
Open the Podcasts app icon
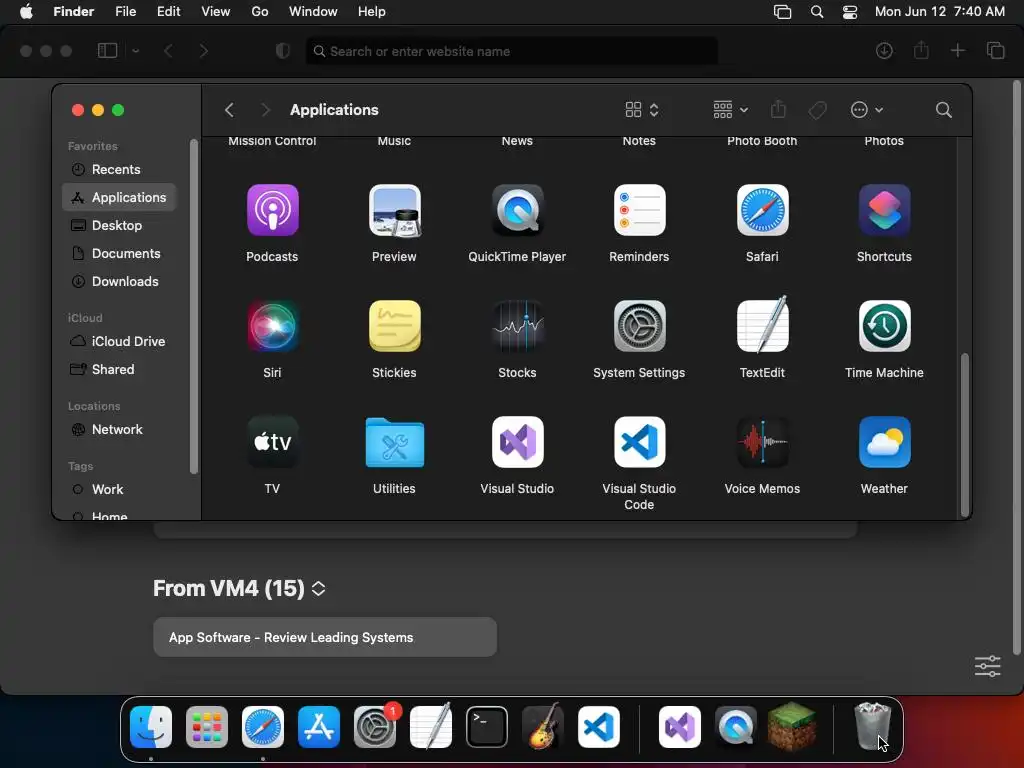272,210
